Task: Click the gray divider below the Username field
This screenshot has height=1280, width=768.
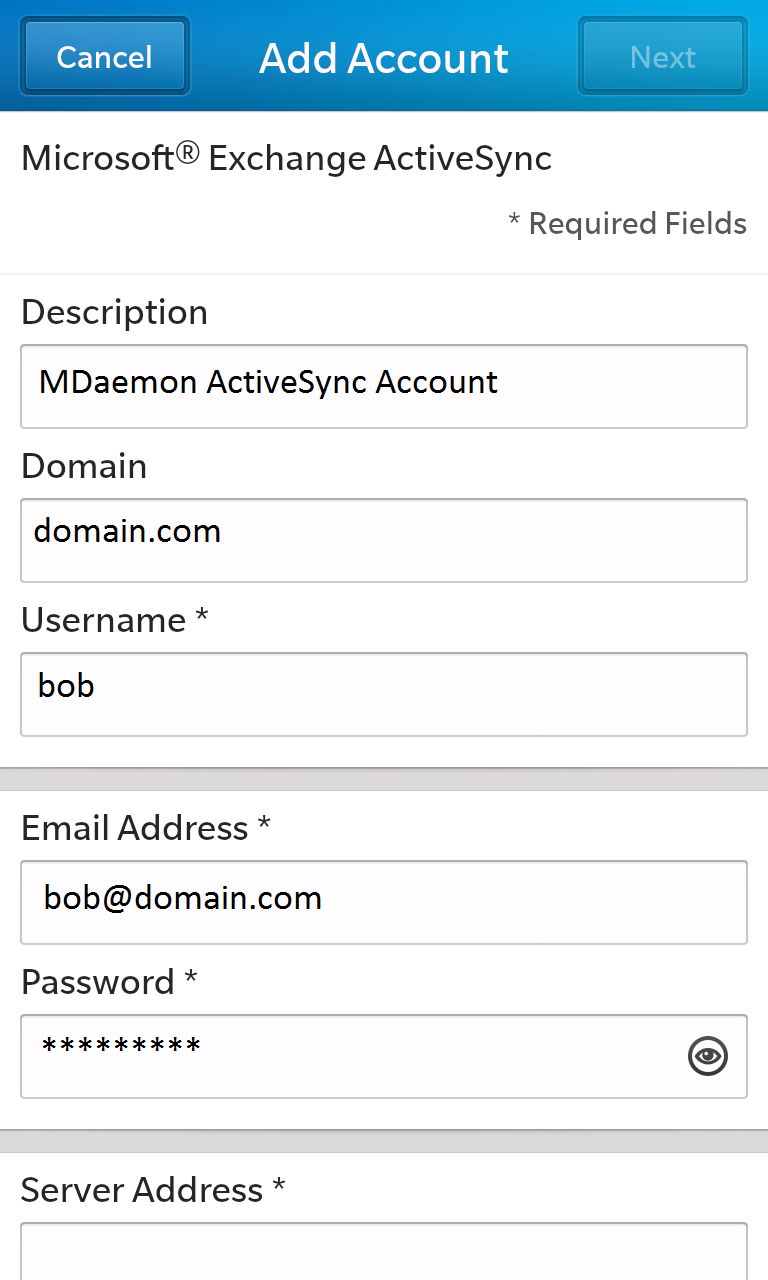Action: [384, 779]
